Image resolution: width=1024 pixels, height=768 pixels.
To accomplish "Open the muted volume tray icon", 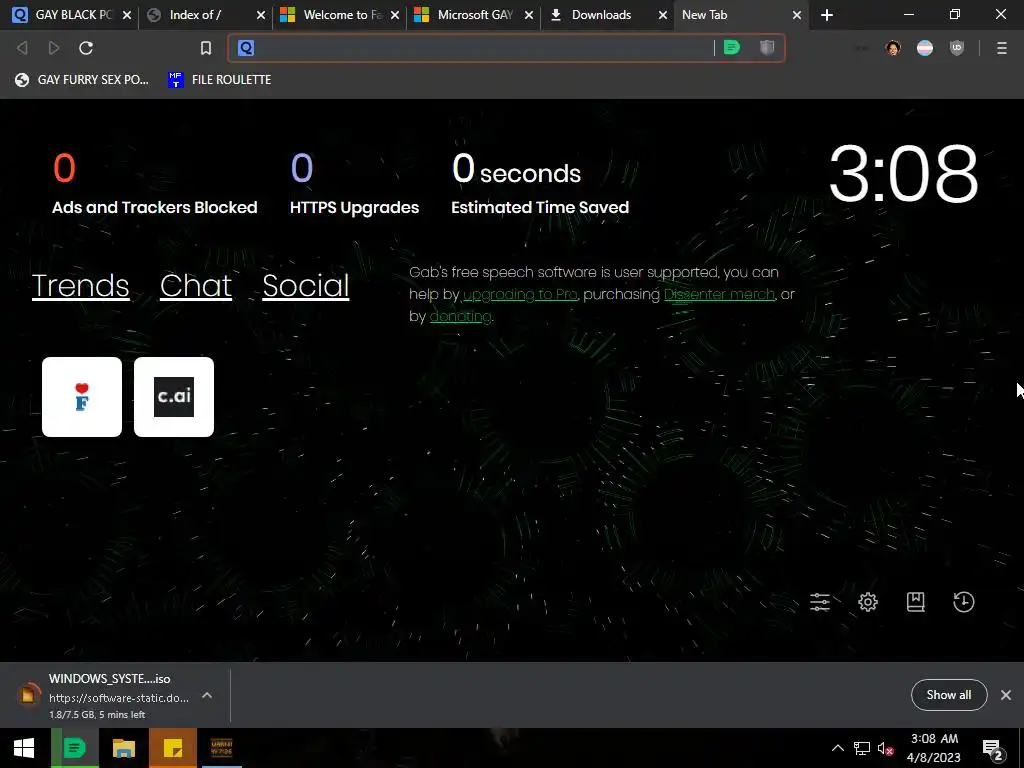I will (x=886, y=748).
